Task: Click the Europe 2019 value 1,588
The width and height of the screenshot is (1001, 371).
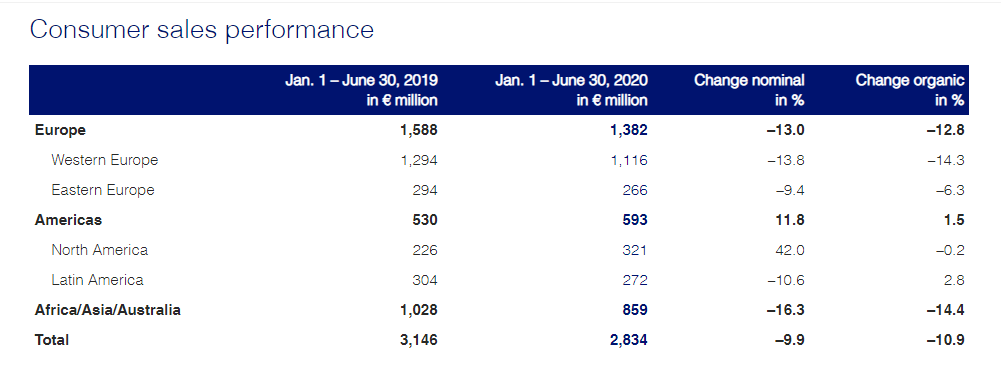Action: pyautogui.click(x=419, y=130)
